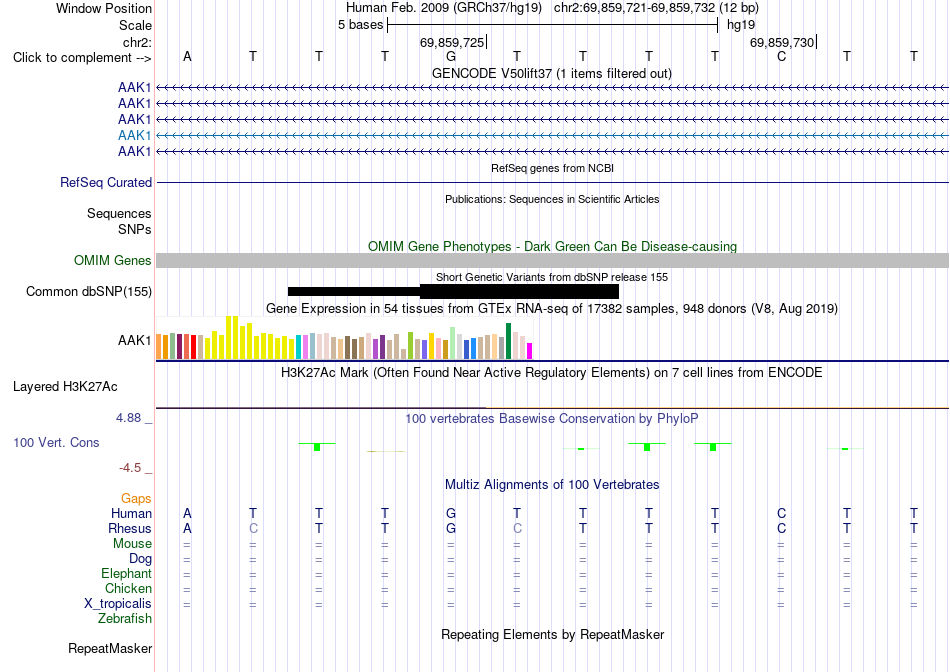950x672 pixels.
Task: Click the -4.5 PhyloP lower value
Action: pyautogui.click(x=130, y=468)
